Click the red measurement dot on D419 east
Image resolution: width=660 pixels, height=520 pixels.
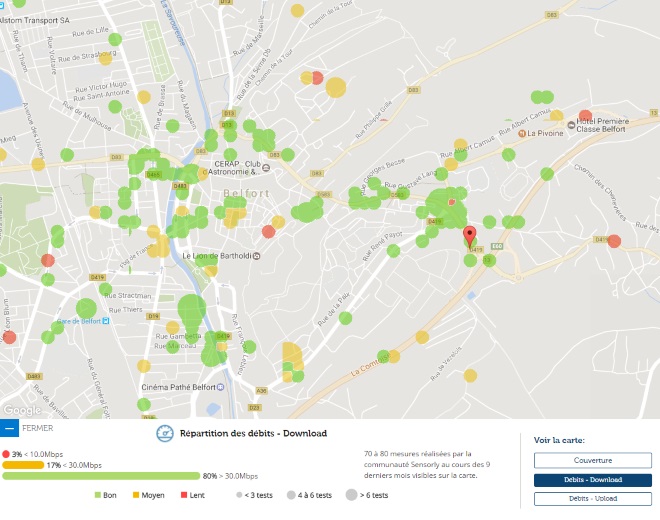[x=614, y=241]
